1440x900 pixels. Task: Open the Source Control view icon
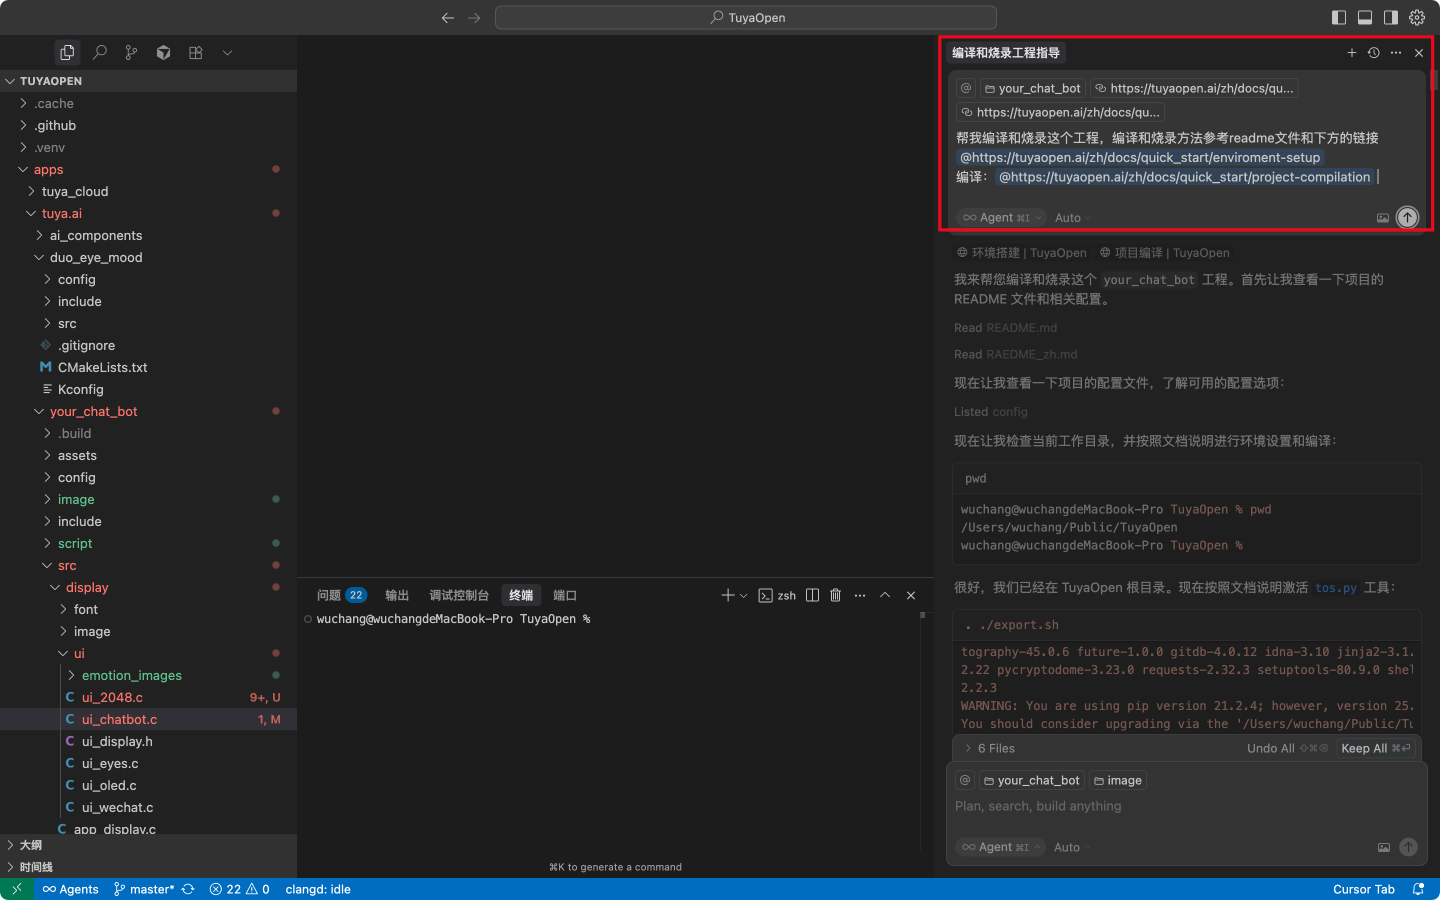[131, 53]
